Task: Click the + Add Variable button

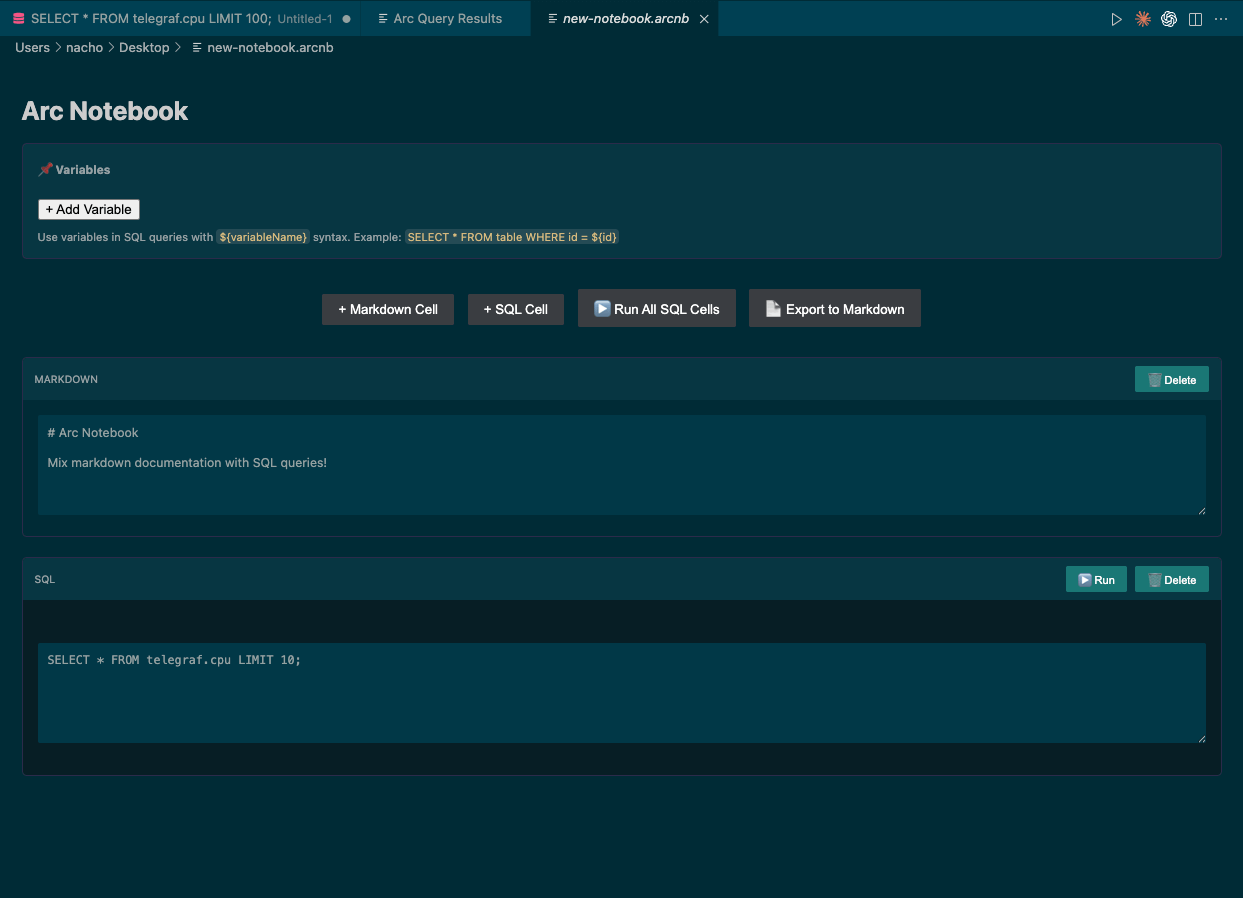Action: (x=89, y=209)
